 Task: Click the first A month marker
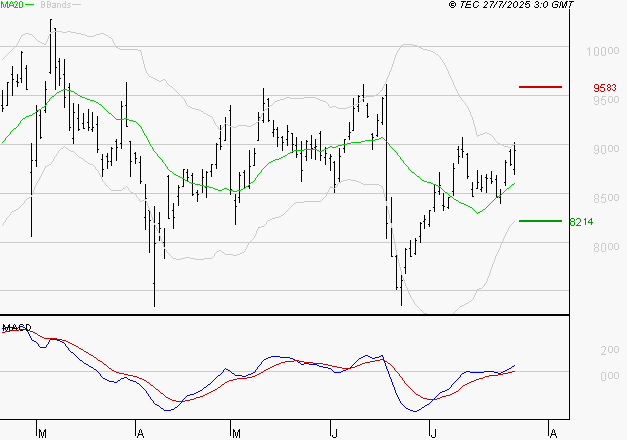[140, 434]
